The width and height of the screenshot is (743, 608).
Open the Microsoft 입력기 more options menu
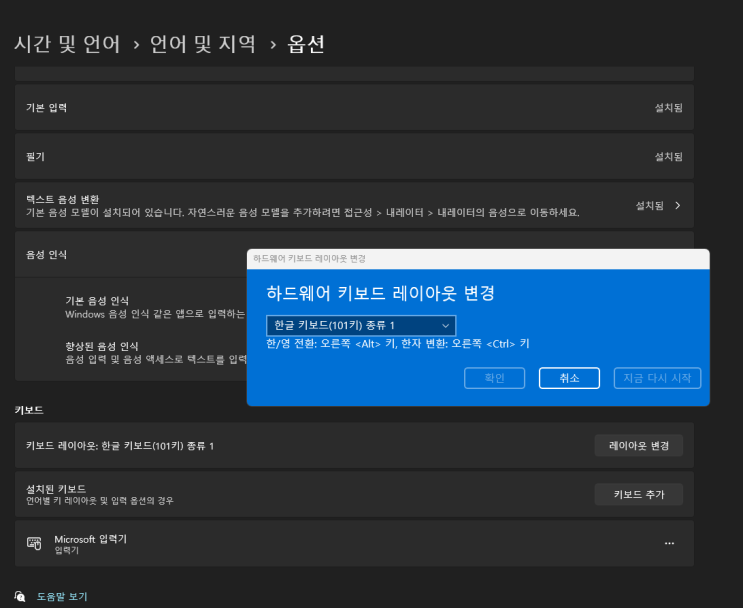(669, 543)
